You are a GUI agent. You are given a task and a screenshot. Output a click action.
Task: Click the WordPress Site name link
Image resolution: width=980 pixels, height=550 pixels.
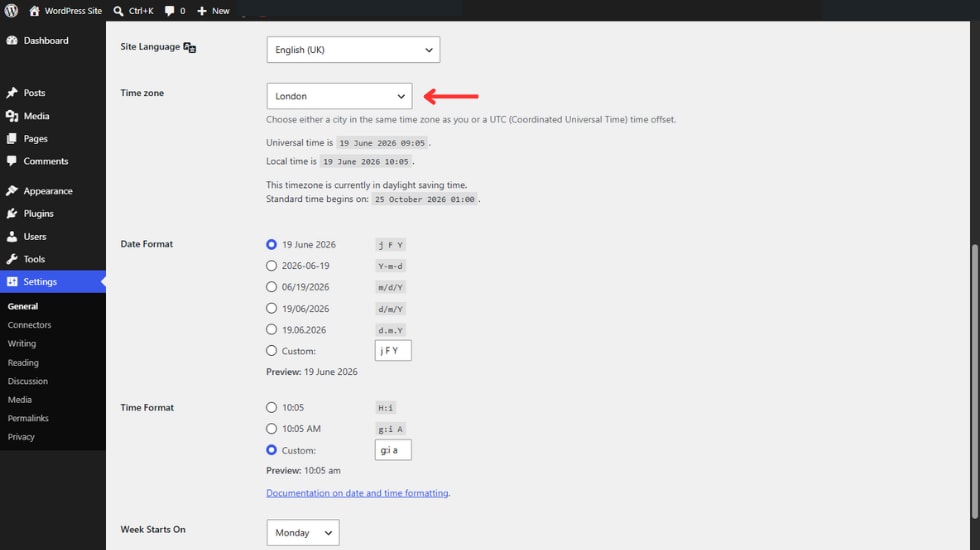[73, 11]
